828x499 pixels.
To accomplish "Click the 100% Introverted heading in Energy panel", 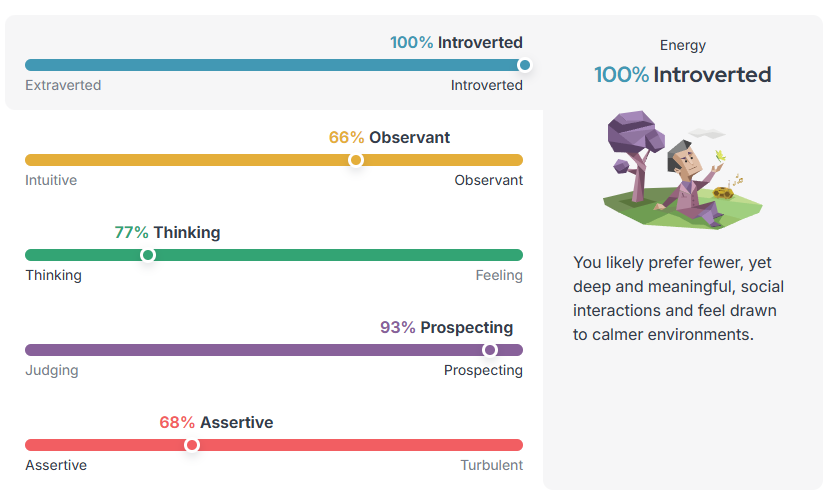I will coord(682,74).
